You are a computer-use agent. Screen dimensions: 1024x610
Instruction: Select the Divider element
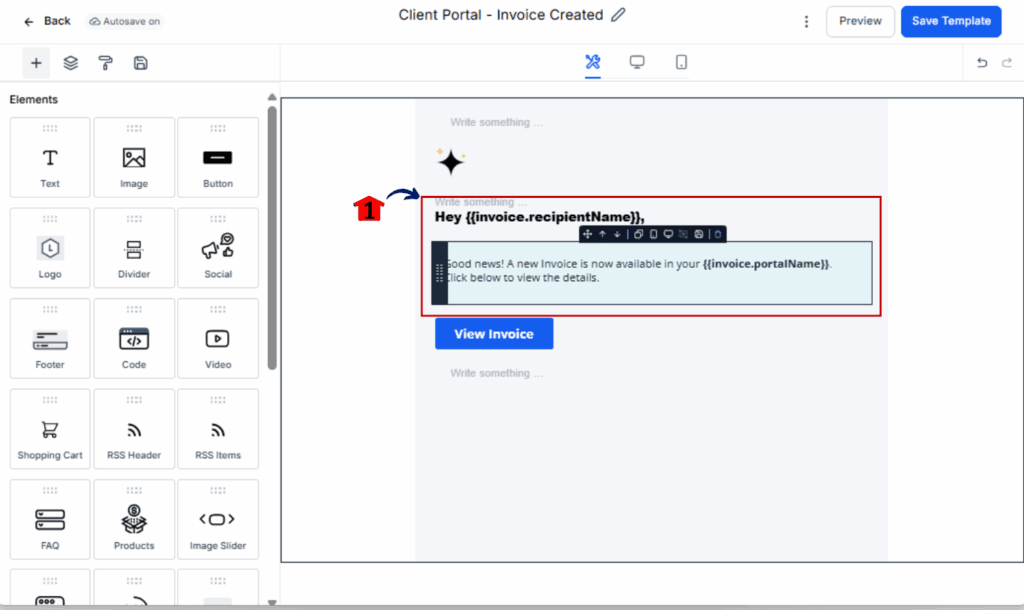134,248
